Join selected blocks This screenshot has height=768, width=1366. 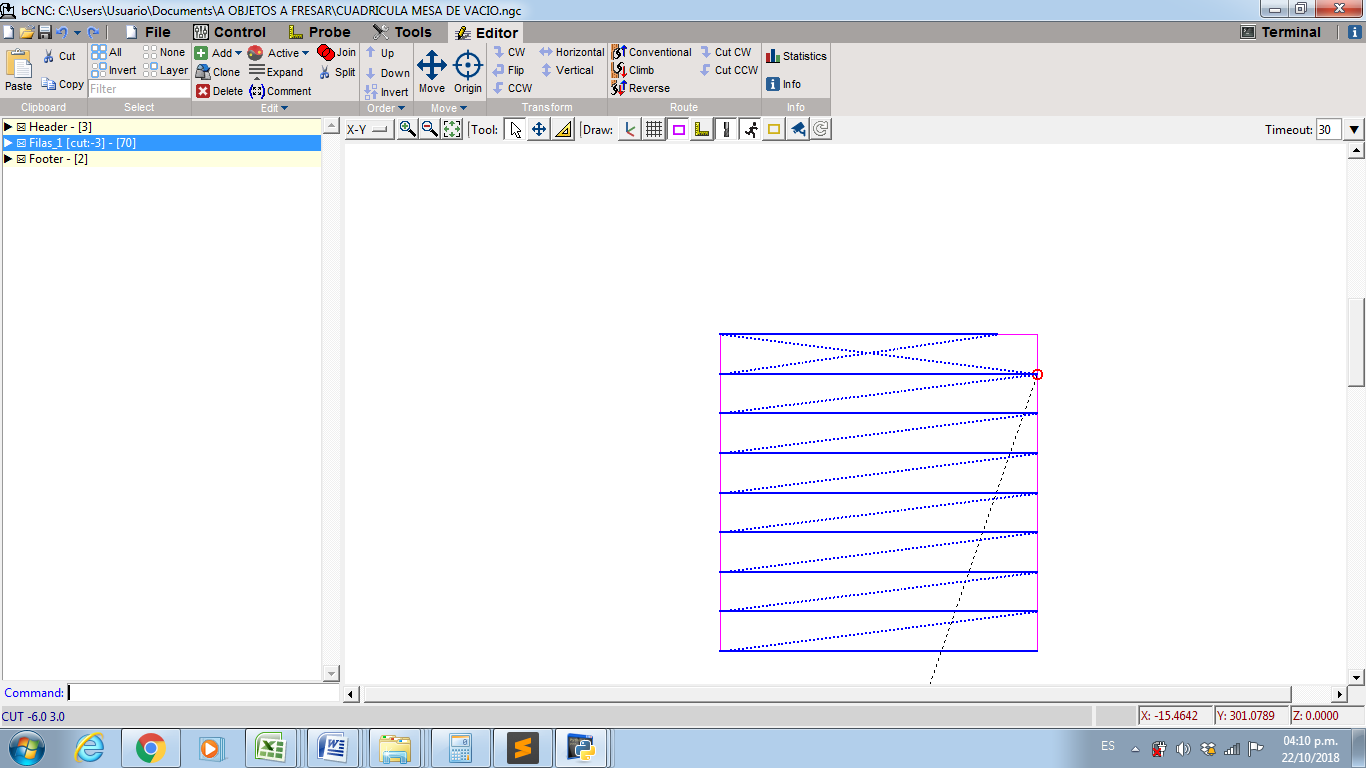click(337, 52)
